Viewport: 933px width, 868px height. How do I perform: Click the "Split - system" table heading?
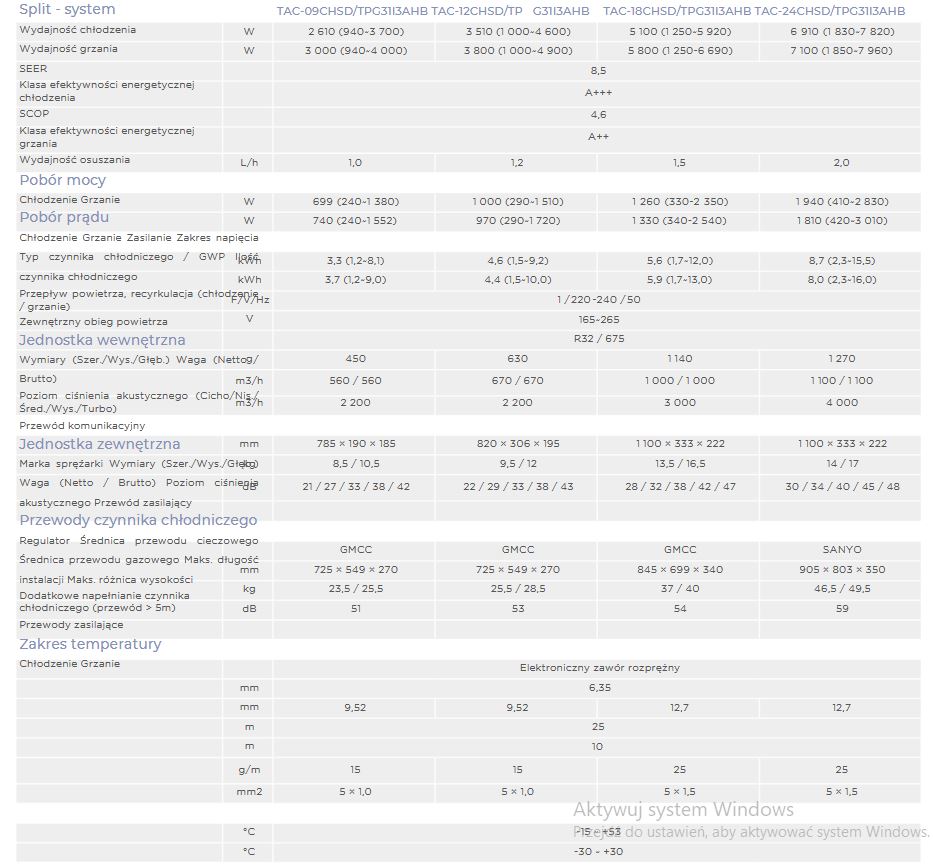click(67, 10)
